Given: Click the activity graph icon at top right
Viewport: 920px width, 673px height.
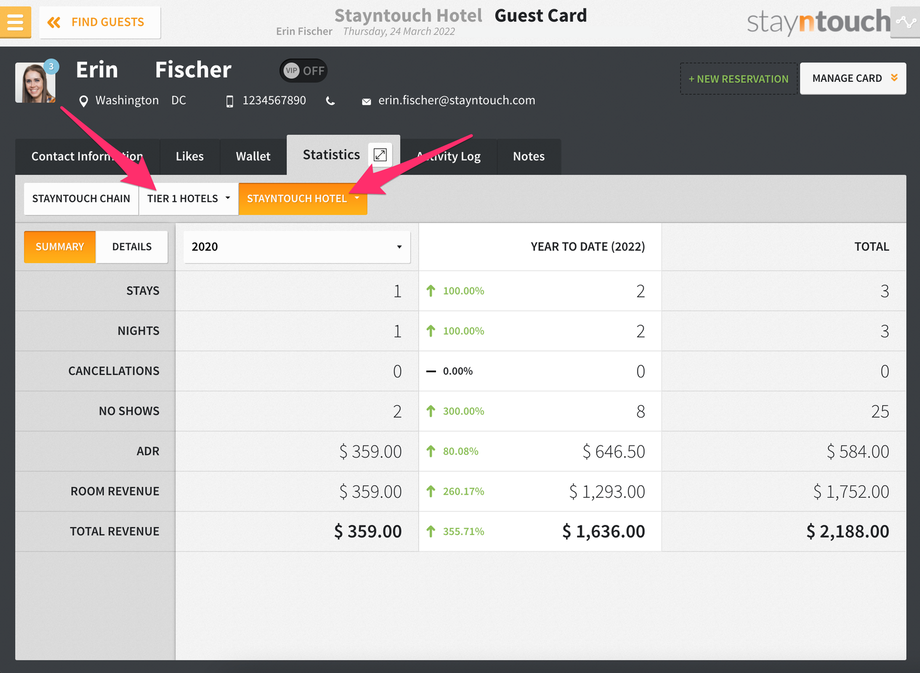Looking at the screenshot, I should pos(905,22).
